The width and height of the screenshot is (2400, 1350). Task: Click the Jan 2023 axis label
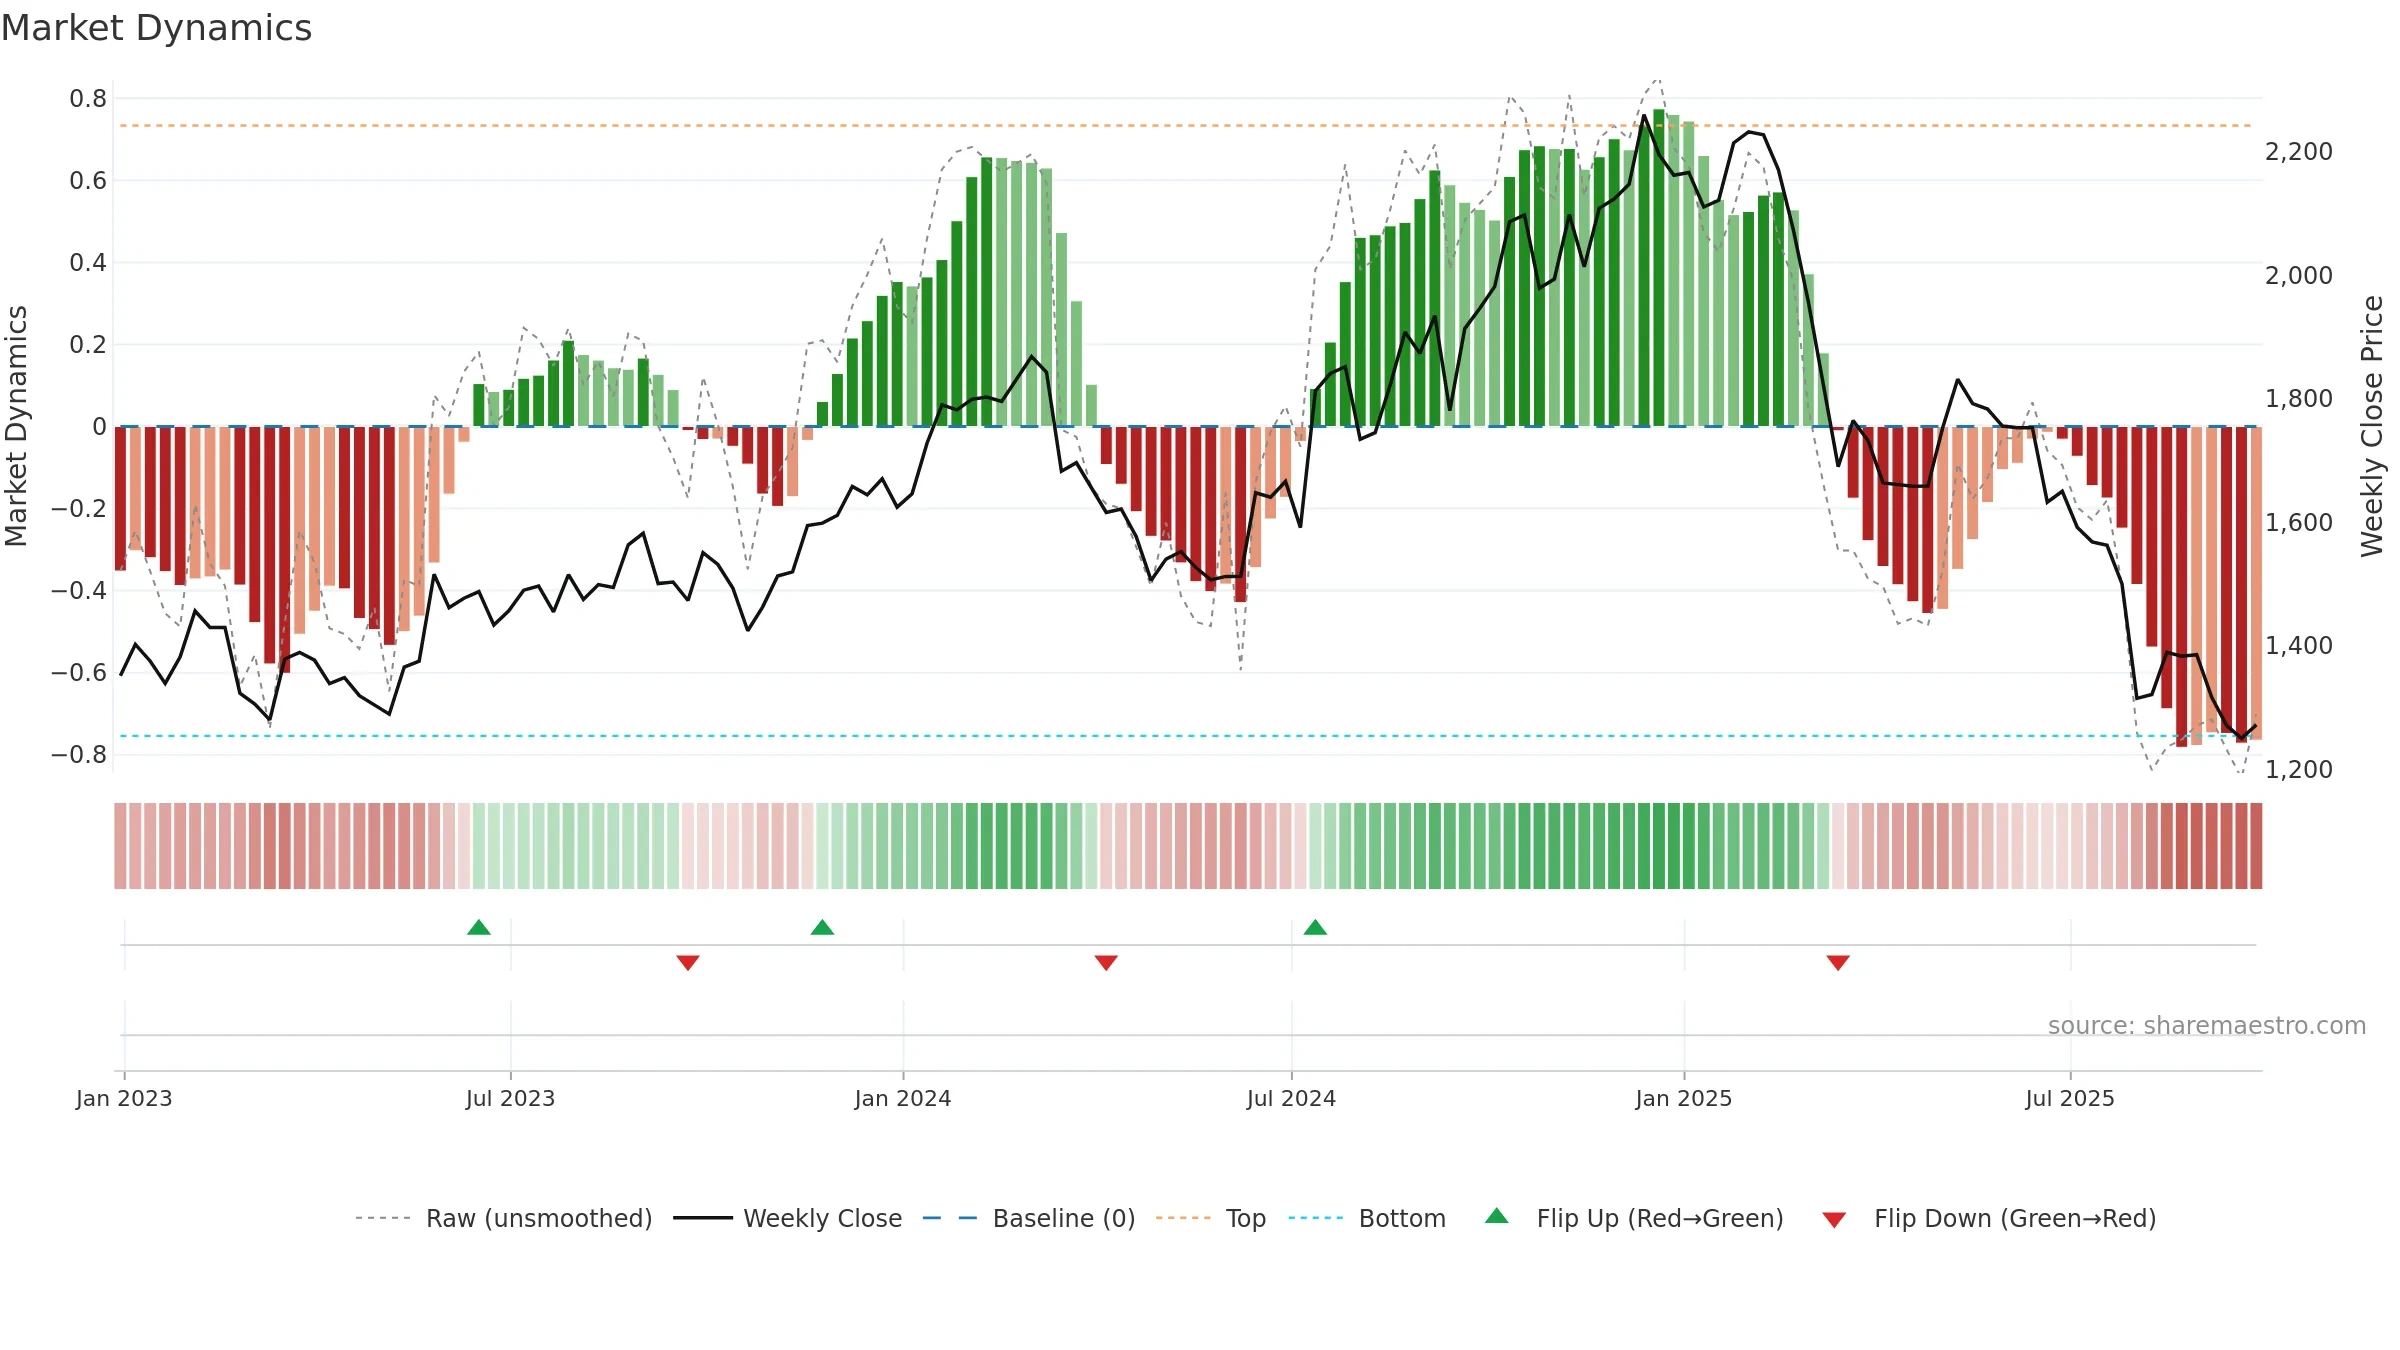tap(124, 1098)
